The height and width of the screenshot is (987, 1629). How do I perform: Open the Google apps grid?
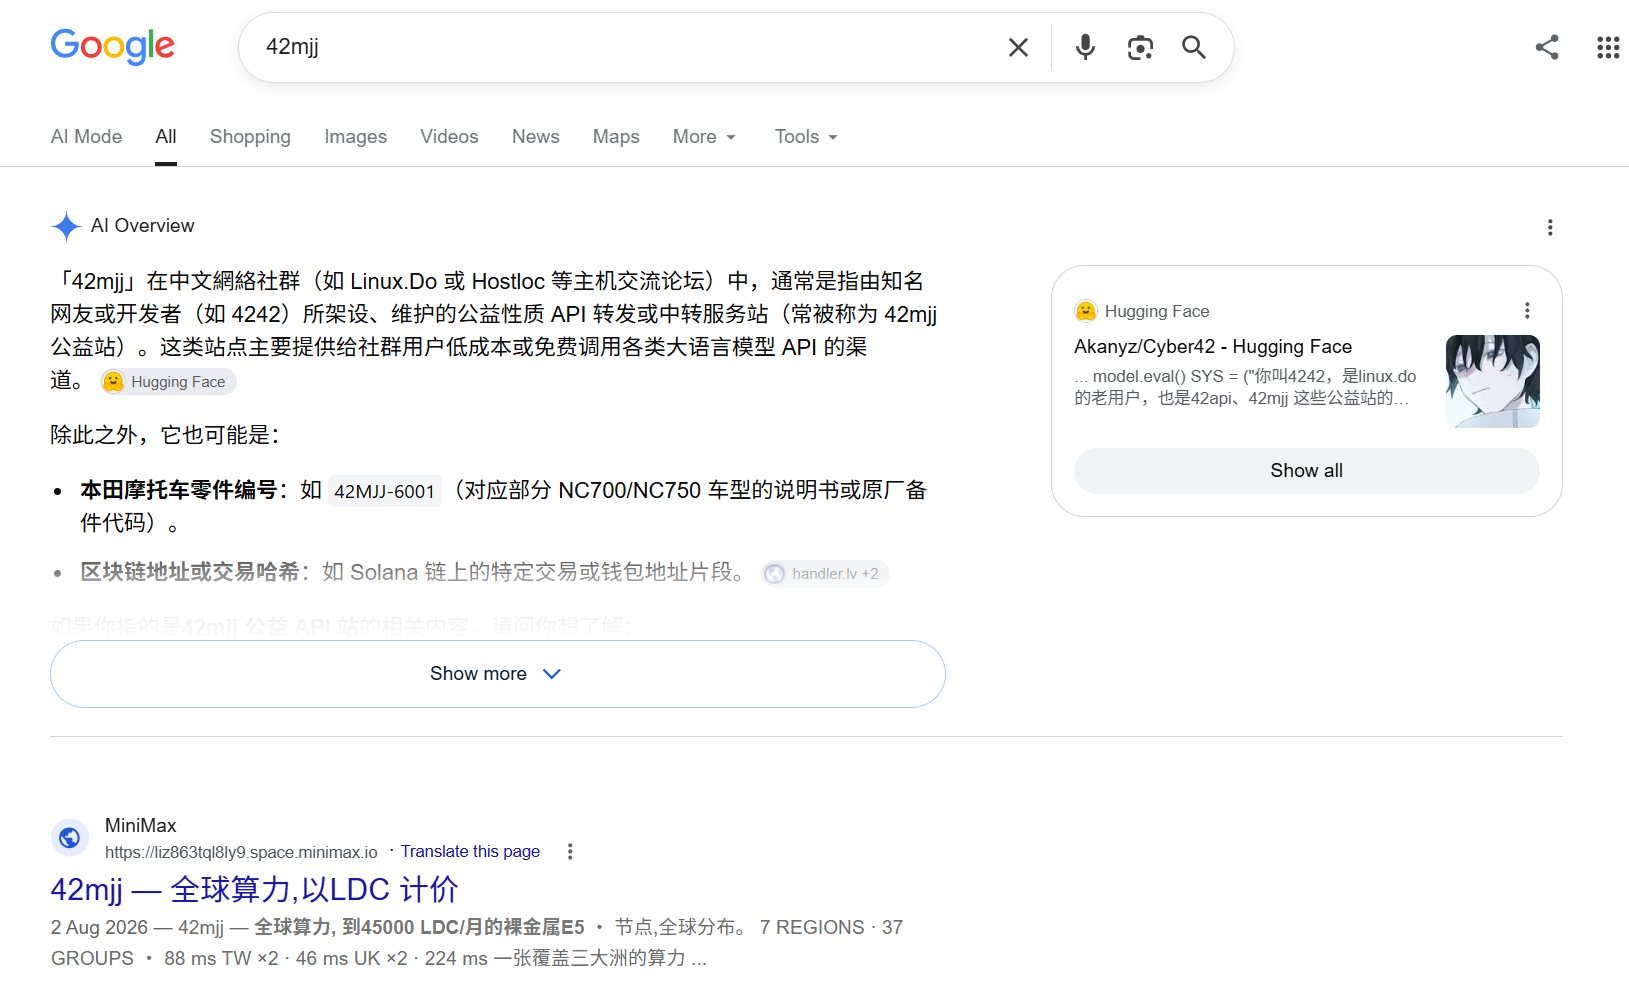pyautogui.click(x=1608, y=47)
